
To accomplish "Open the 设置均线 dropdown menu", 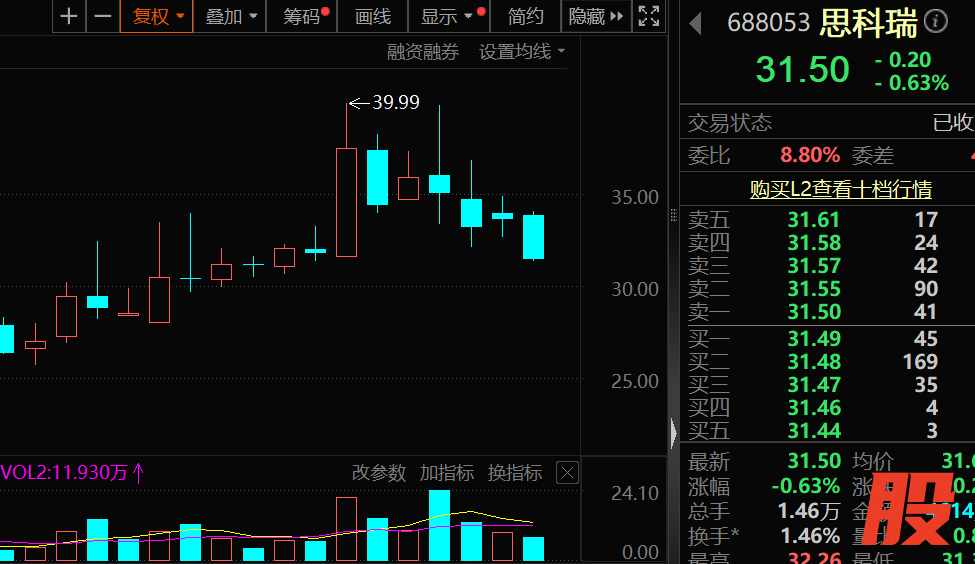I will click(522, 52).
